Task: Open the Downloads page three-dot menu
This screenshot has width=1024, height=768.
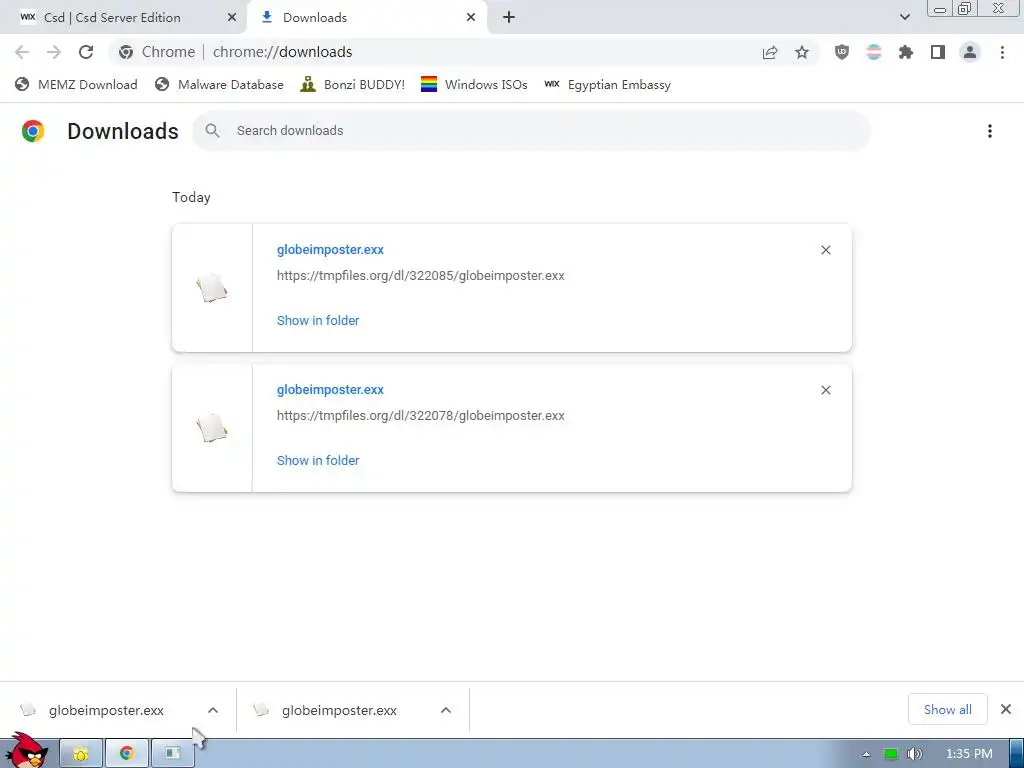Action: [990, 131]
